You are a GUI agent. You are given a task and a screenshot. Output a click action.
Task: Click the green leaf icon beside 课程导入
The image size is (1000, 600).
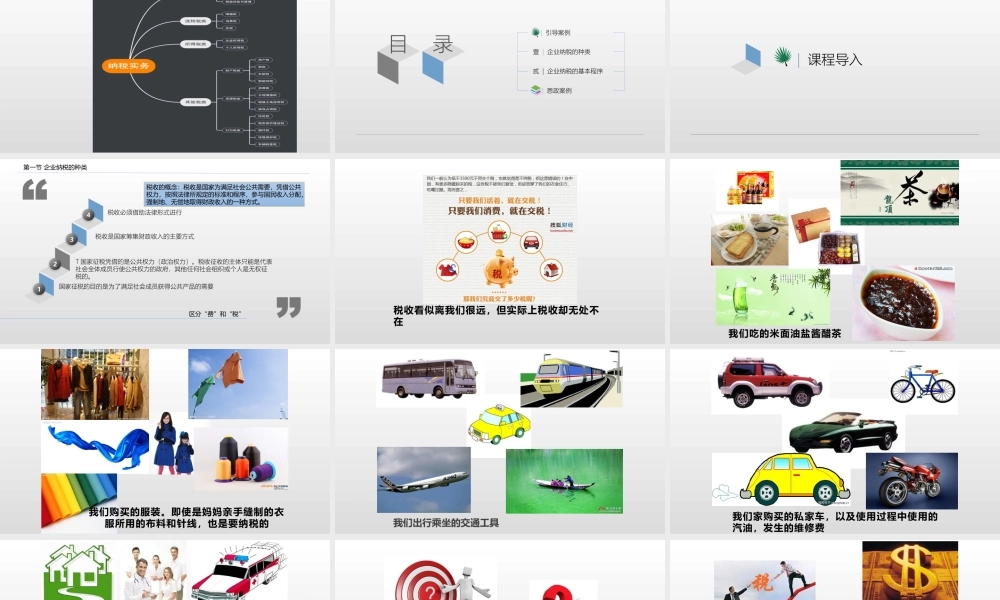pos(783,58)
